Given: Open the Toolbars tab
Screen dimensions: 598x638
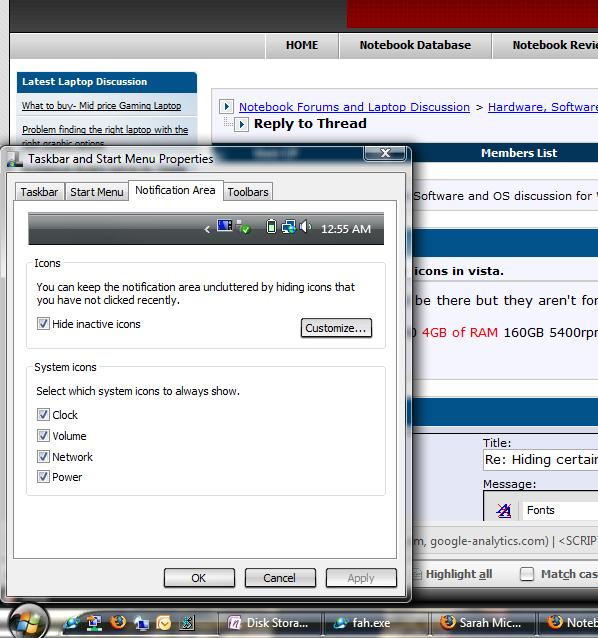Looking at the screenshot, I should coord(248,192).
